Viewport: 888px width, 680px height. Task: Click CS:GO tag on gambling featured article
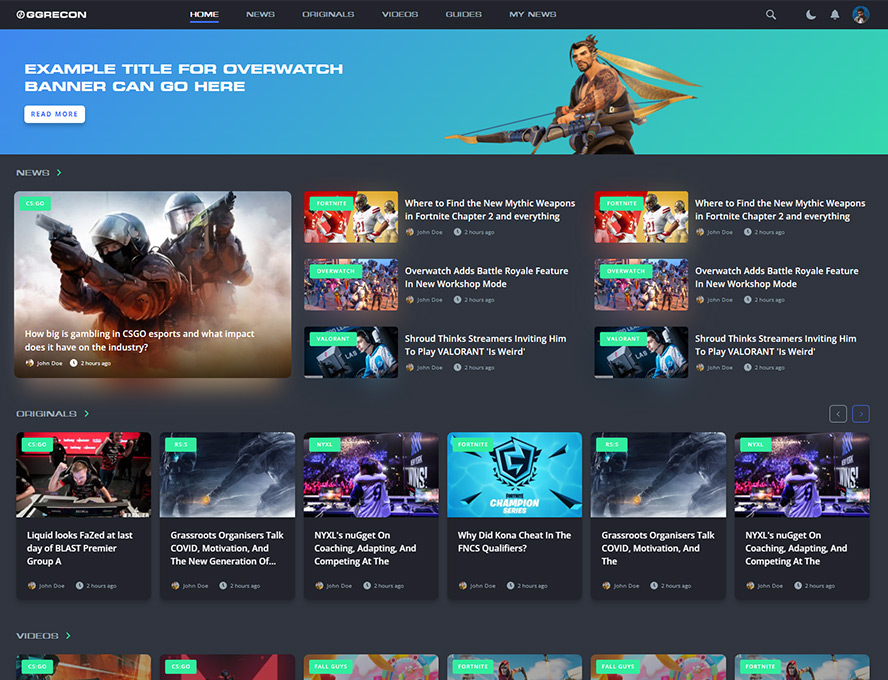coord(35,203)
